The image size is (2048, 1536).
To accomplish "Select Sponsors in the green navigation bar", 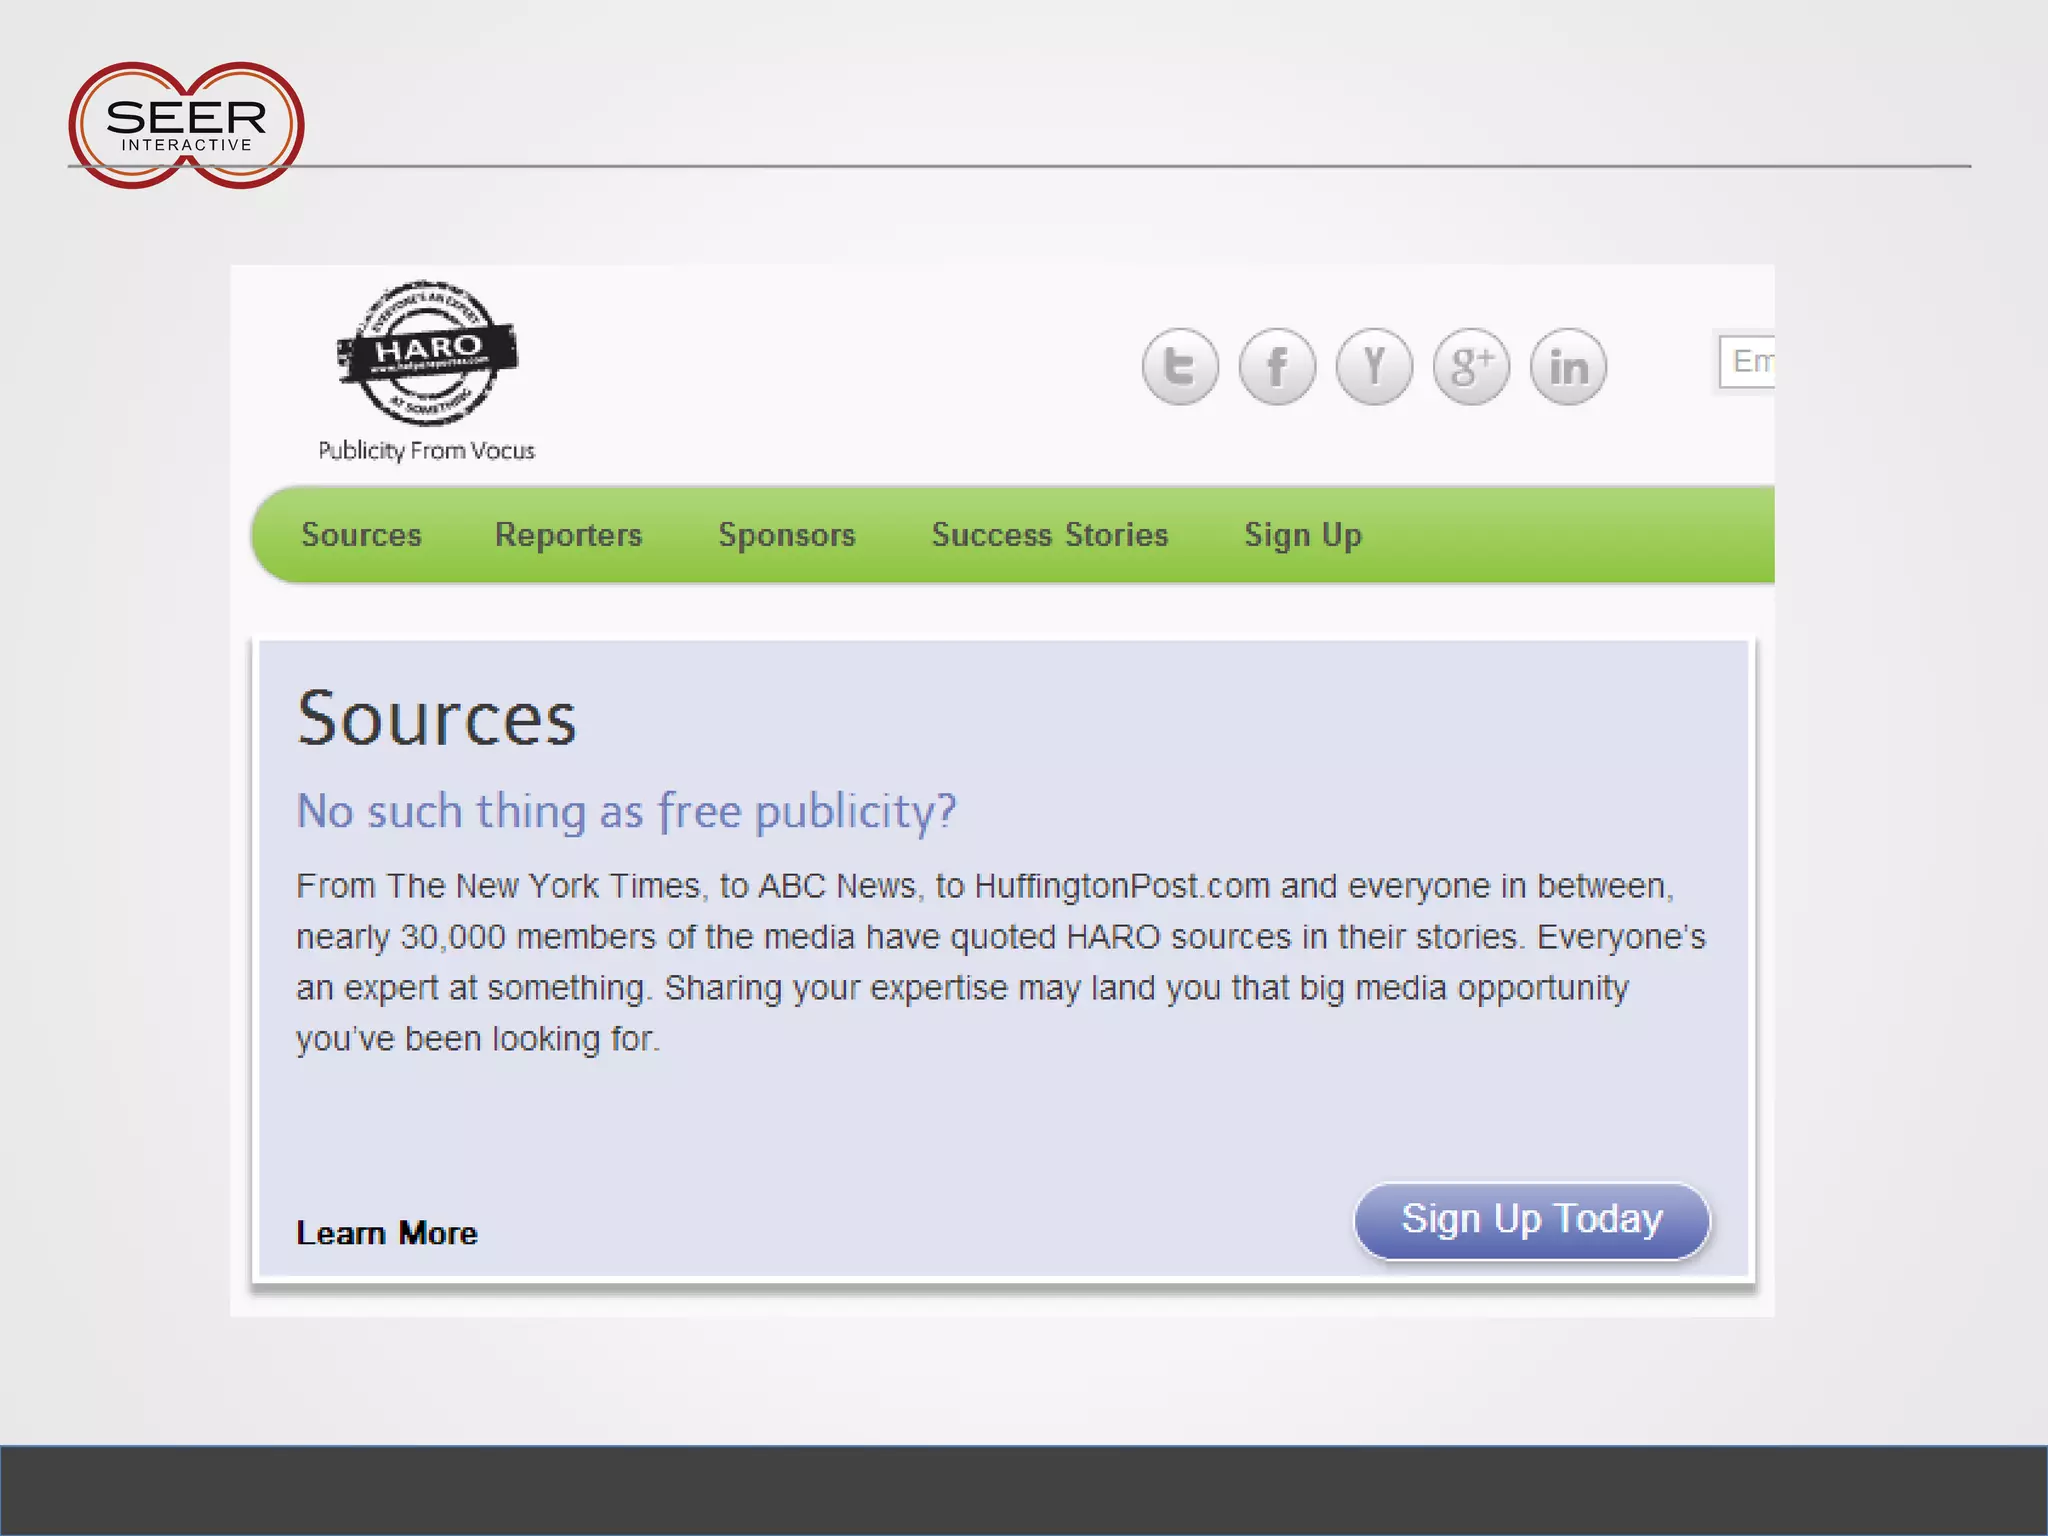I will tap(787, 535).
